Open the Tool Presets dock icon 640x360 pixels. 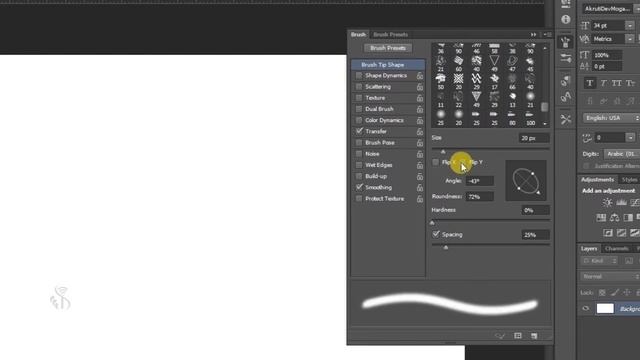tap(566, 119)
